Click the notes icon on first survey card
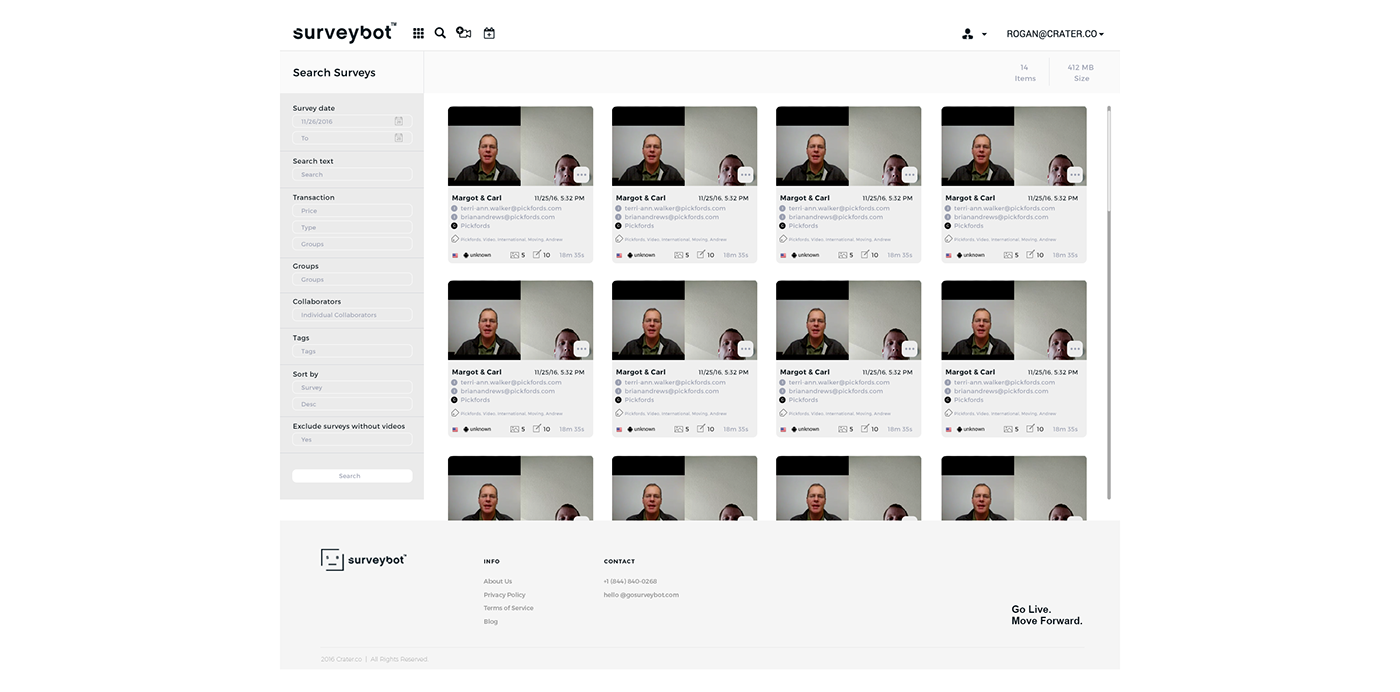Image resolution: width=1400 pixels, height=692 pixels. click(x=537, y=255)
